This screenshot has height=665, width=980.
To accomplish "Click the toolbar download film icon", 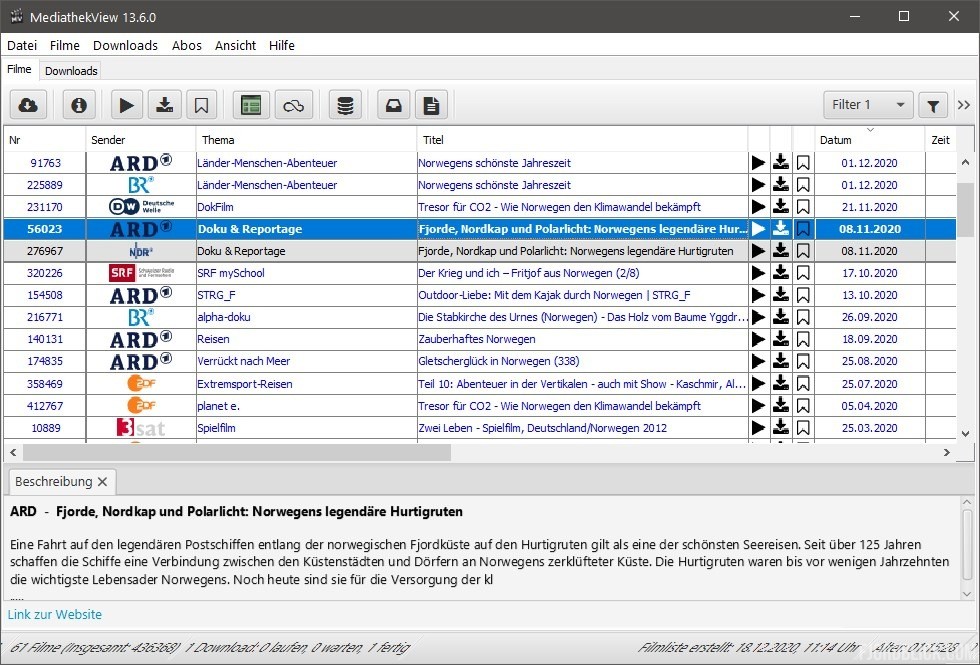I will 164,105.
